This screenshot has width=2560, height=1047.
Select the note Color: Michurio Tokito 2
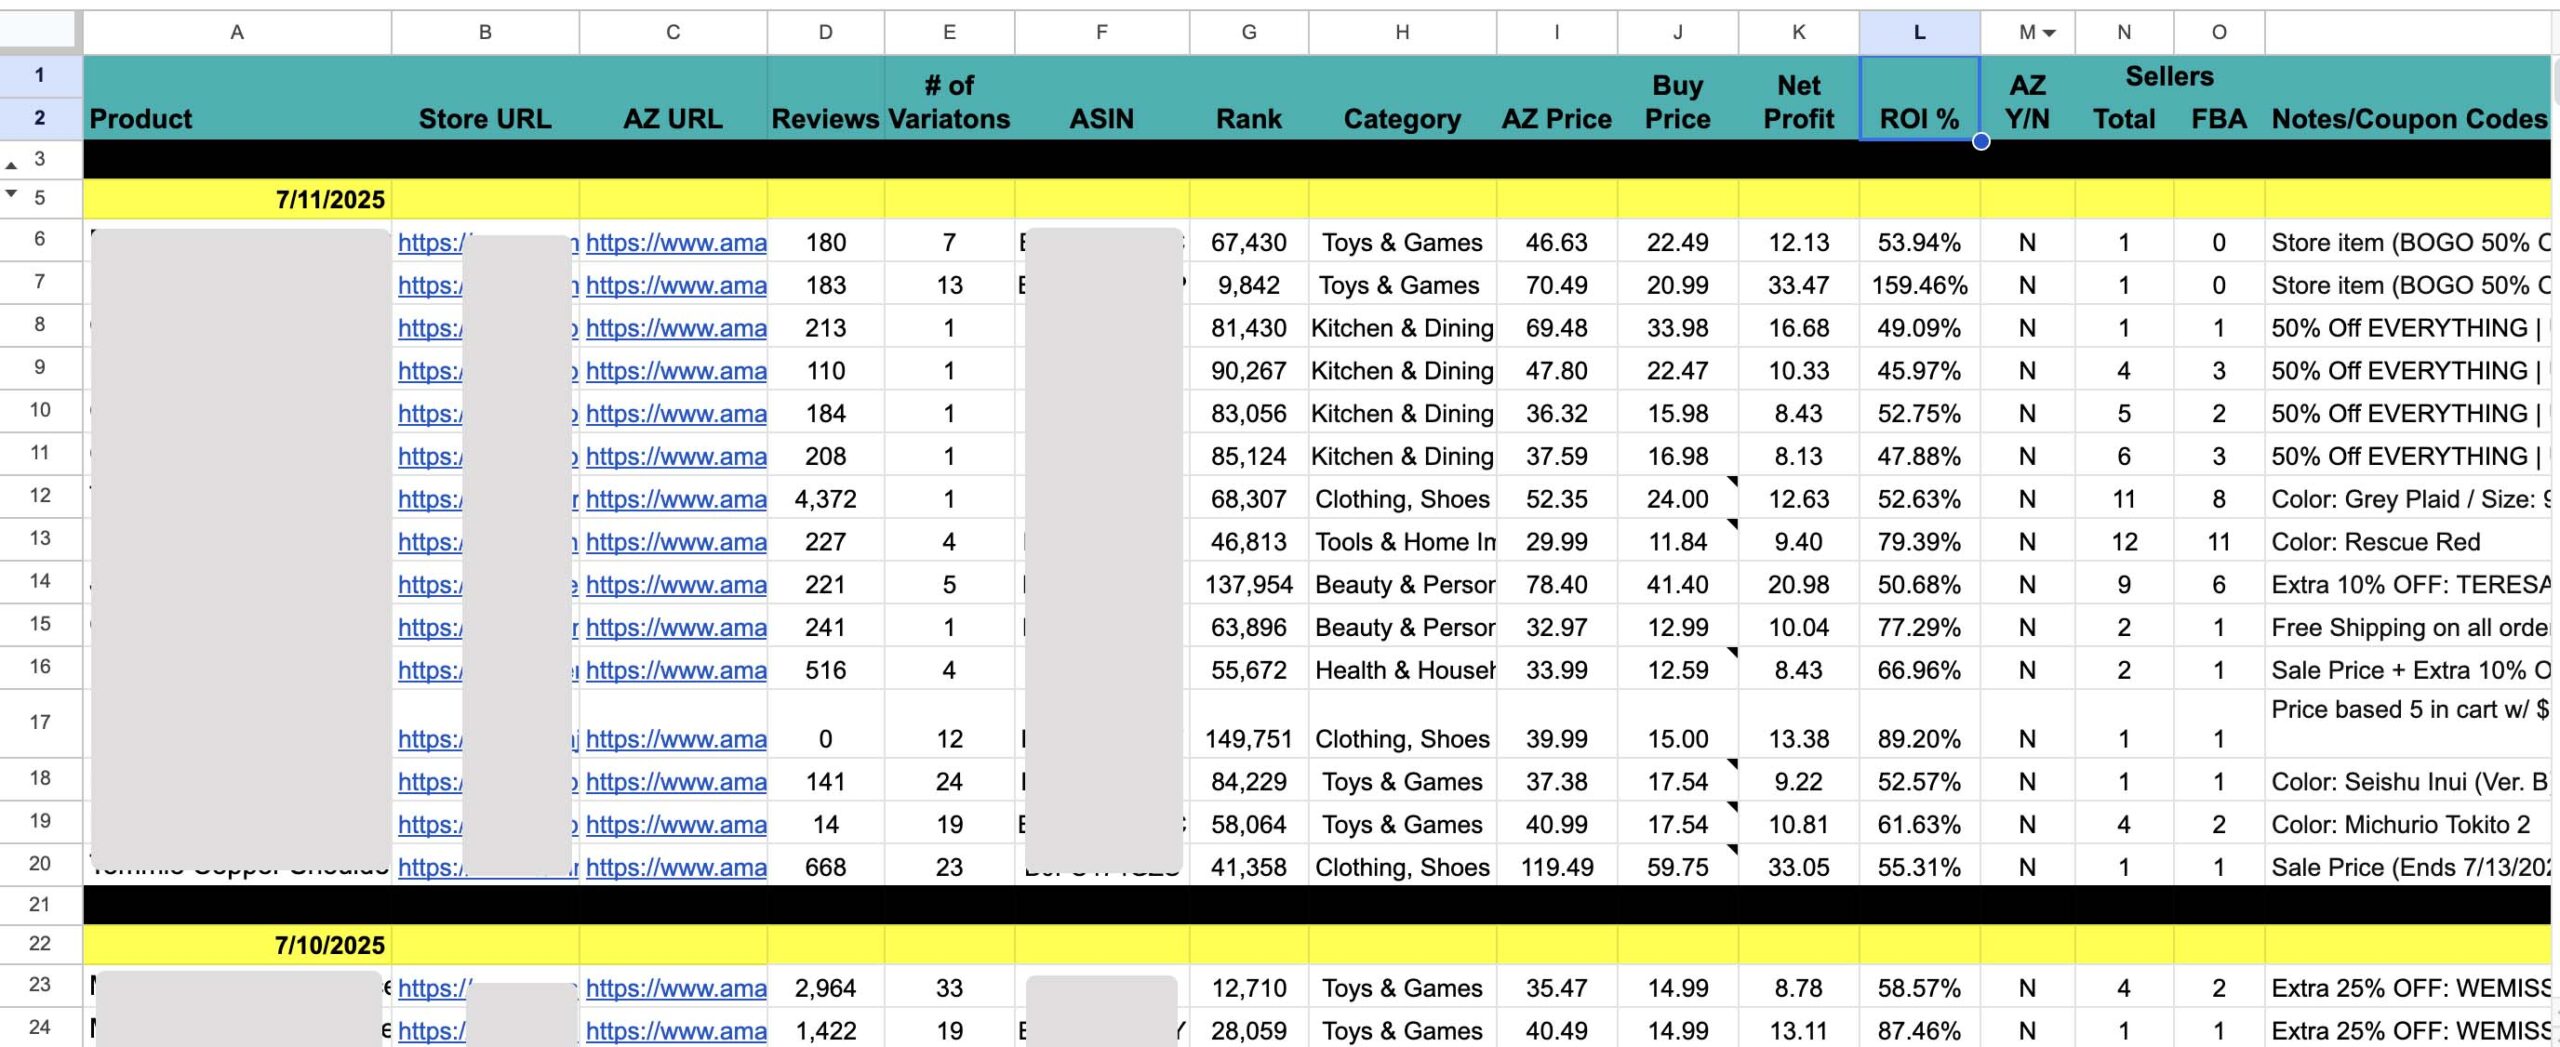click(2408, 825)
